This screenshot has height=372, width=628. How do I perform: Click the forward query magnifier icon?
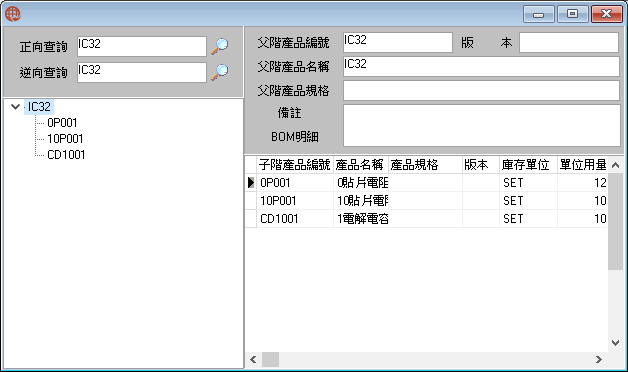pyautogui.click(x=219, y=46)
